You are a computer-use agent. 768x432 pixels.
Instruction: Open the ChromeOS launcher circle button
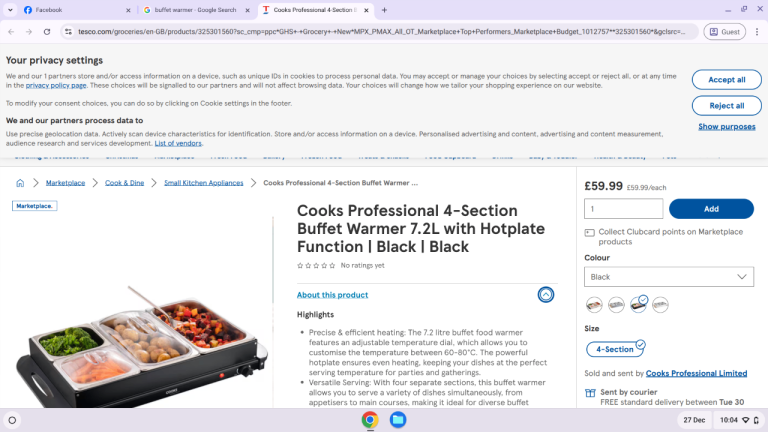pyautogui.click(x=12, y=420)
